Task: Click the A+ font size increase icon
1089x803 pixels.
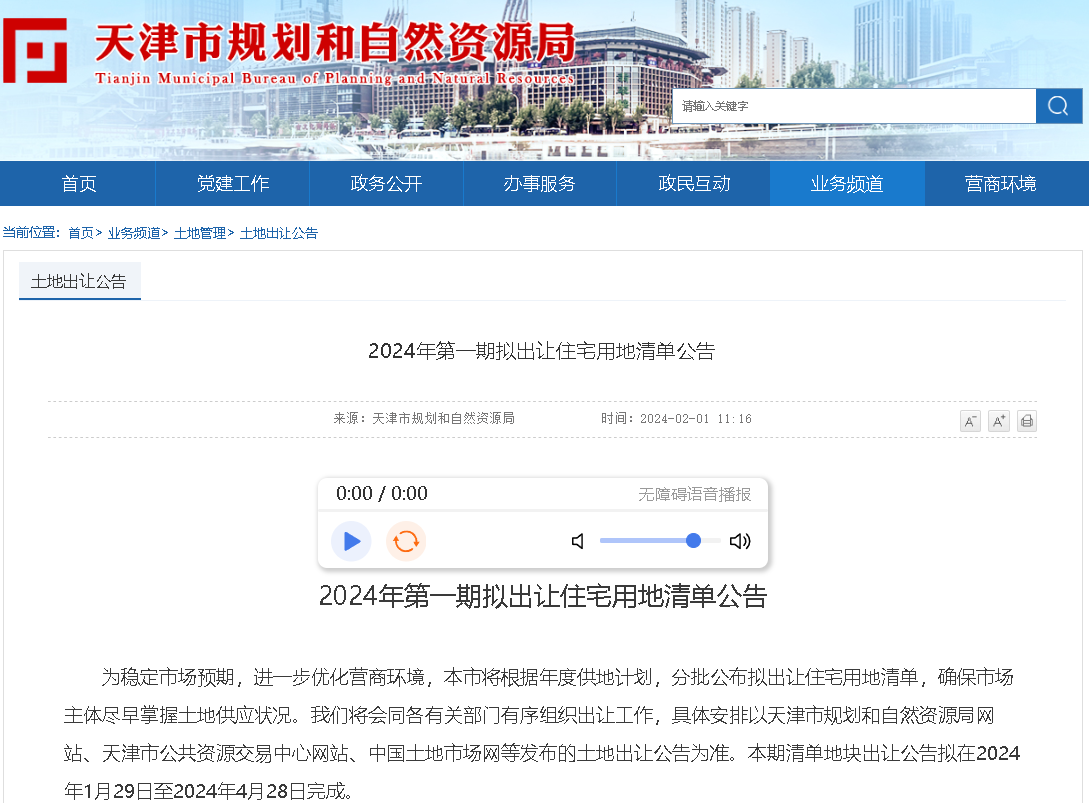Action: click(998, 421)
